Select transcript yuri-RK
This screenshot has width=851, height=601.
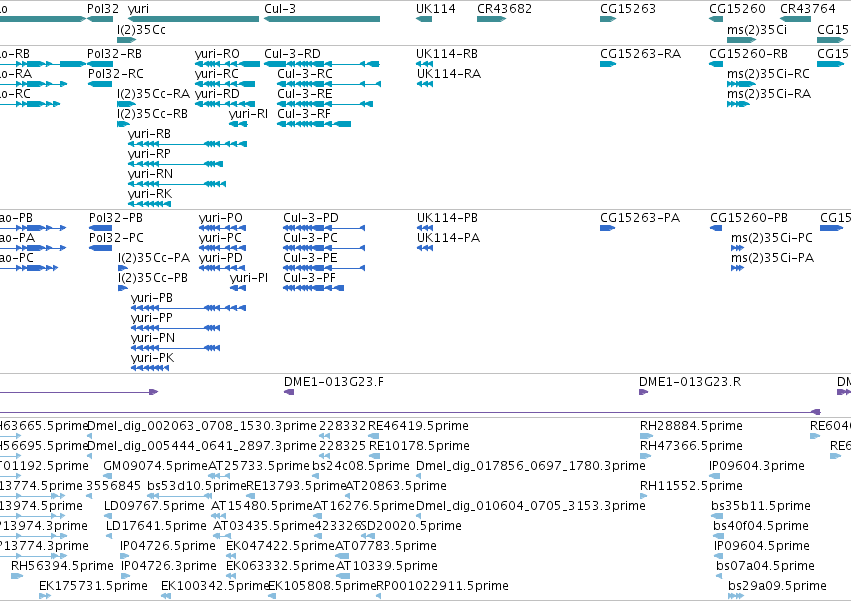tap(149, 204)
